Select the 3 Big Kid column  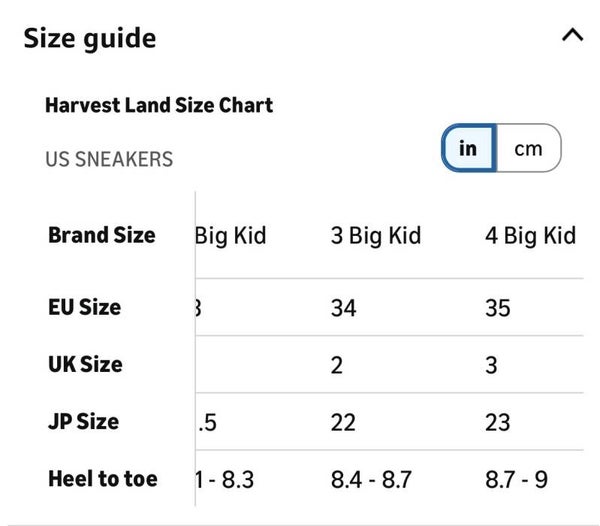[376, 236]
